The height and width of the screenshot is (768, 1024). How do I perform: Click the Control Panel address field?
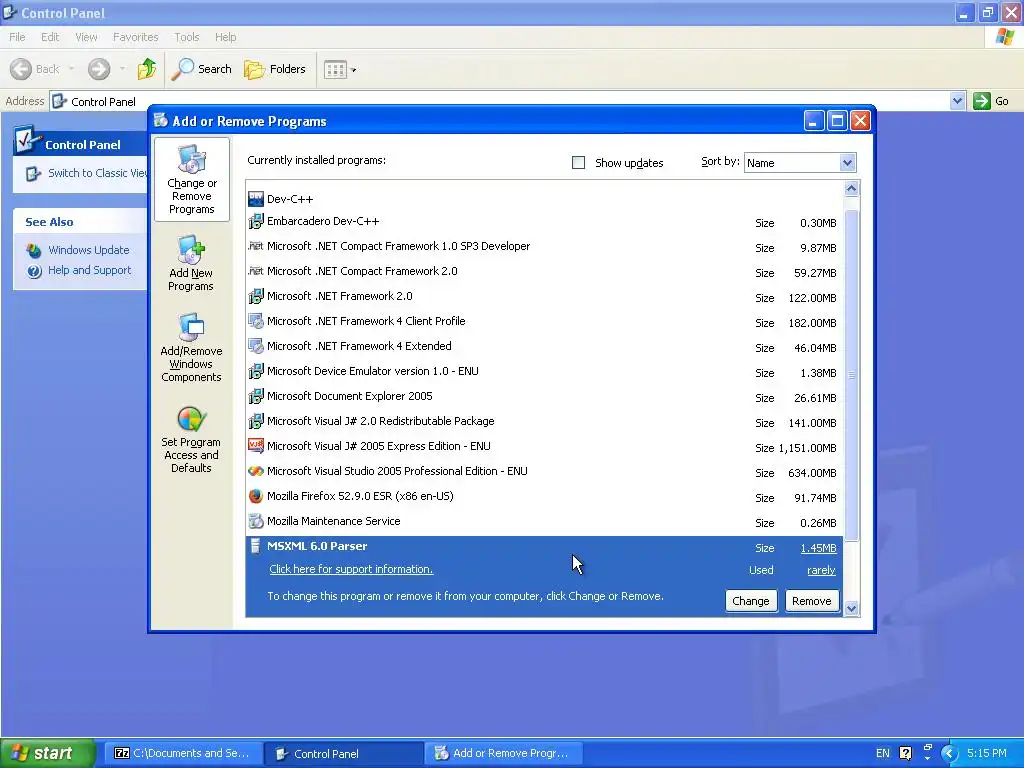pyautogui.click(x=500, y=101)
